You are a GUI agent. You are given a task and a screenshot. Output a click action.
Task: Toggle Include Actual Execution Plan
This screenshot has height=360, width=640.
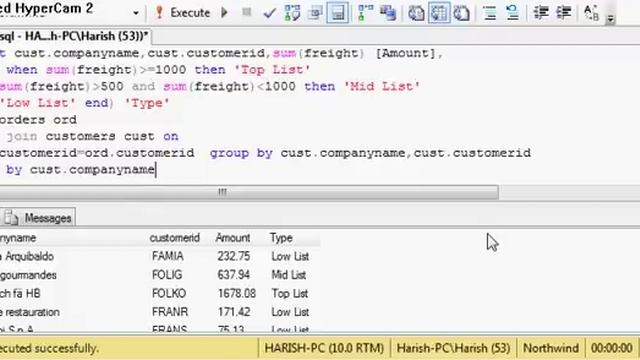click(x=365, y=13)
